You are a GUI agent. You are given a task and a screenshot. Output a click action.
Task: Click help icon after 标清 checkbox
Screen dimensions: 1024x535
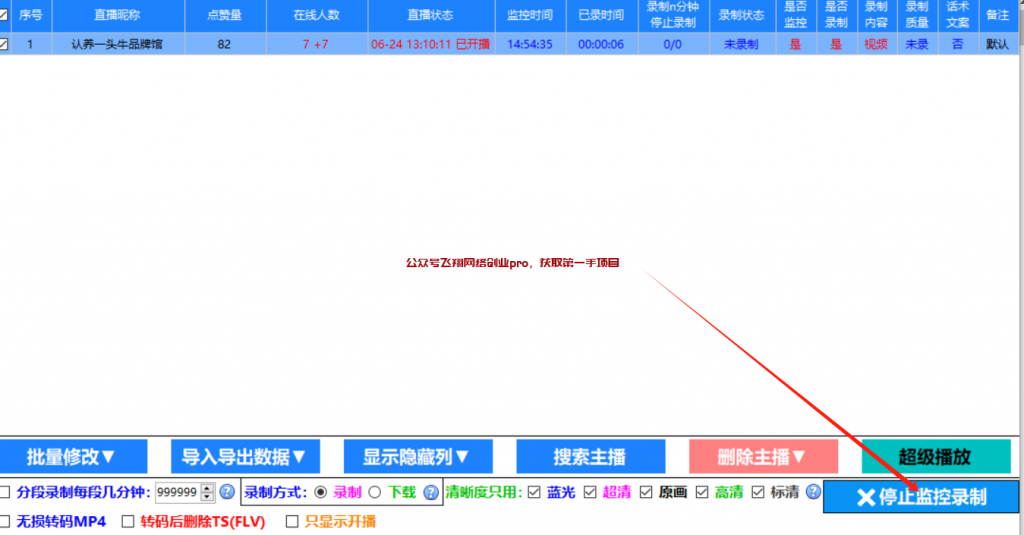click(x=813, y=492)
